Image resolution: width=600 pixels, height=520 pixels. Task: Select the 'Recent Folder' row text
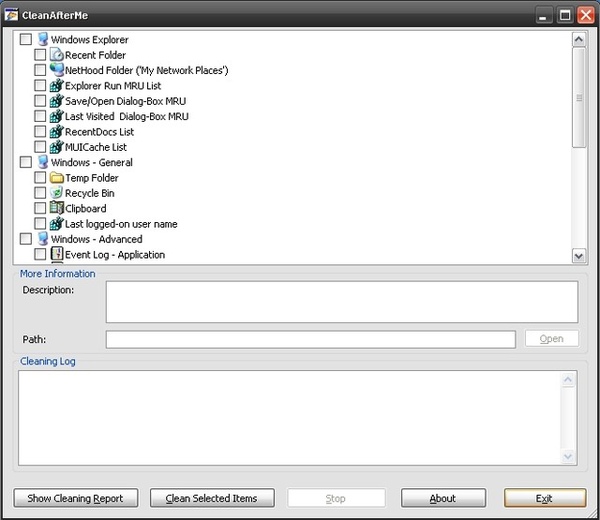[x=95, y=55]
